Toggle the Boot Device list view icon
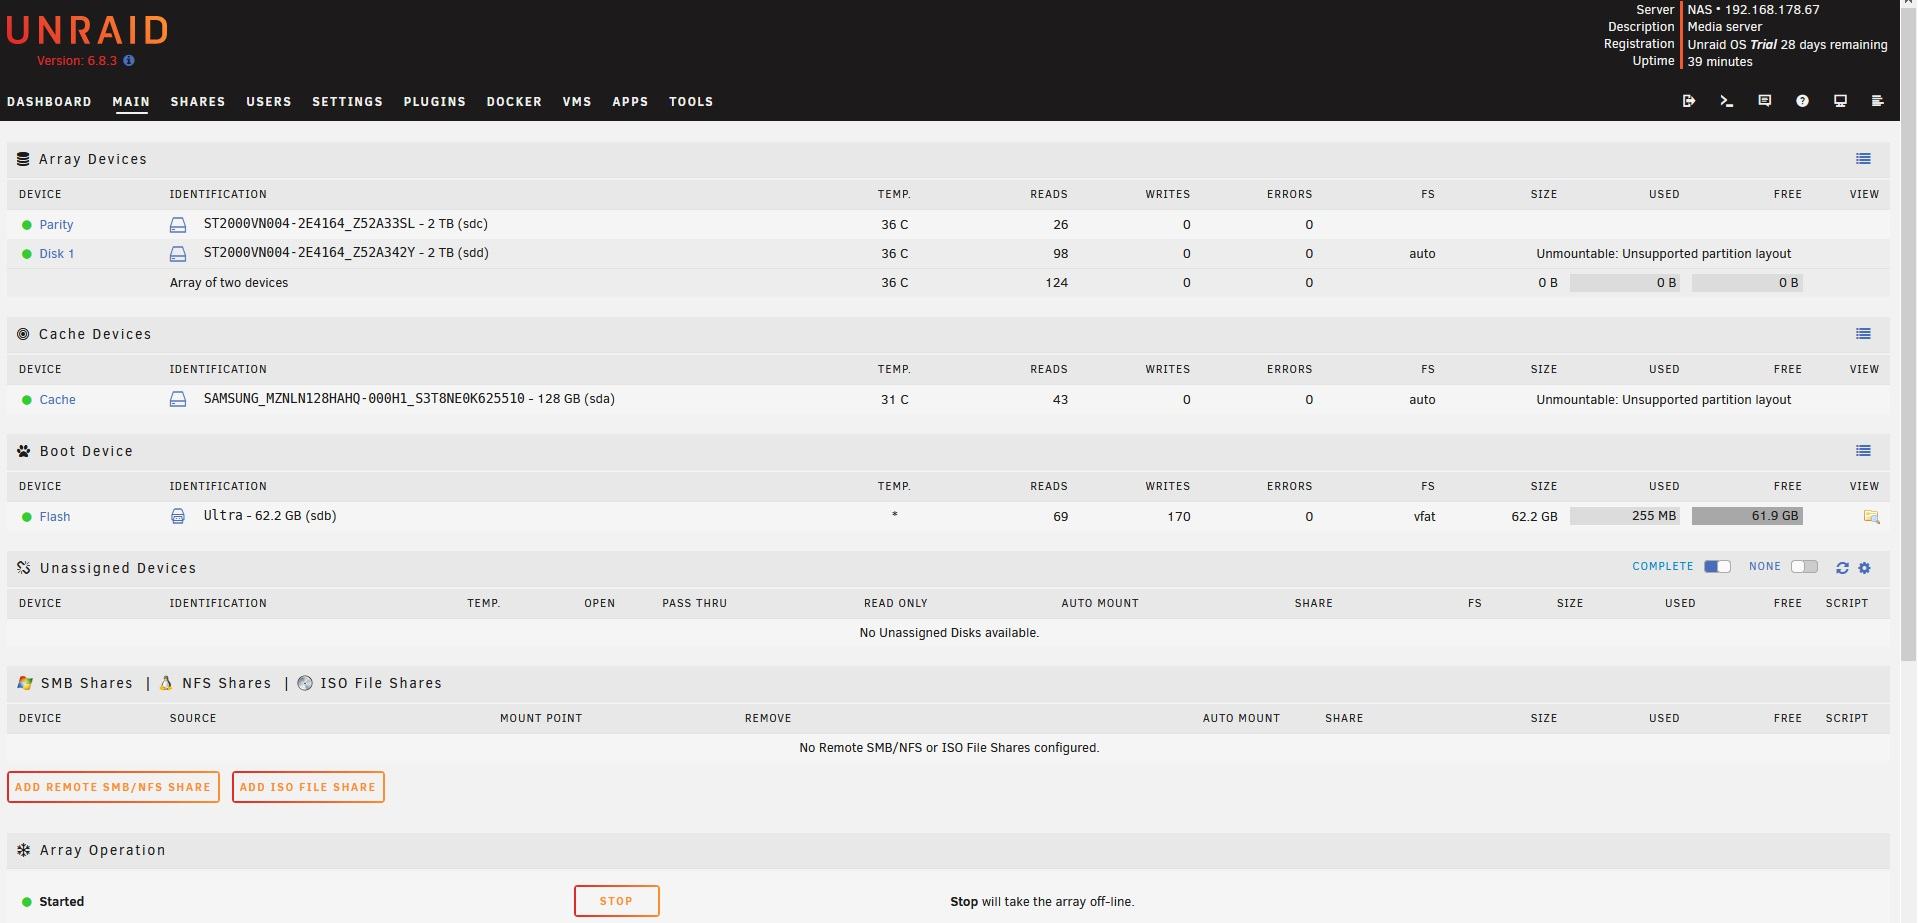This screenshot has width=1920, height=923. tap(1863, 451)
